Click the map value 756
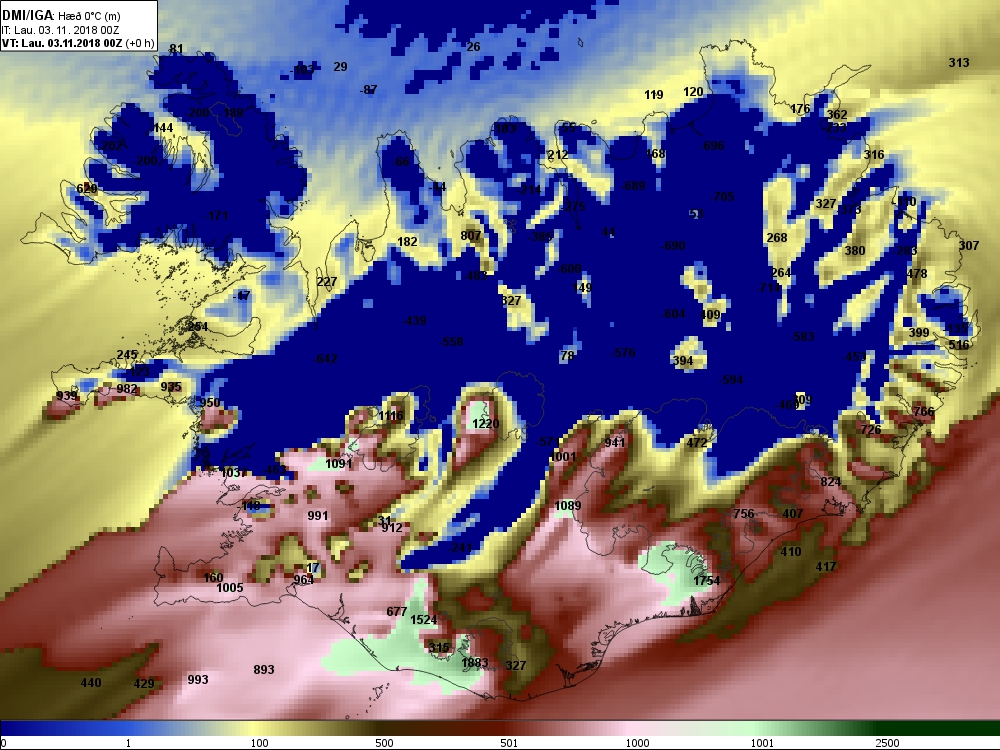The image size is (1000, 750). click(744, 513)
